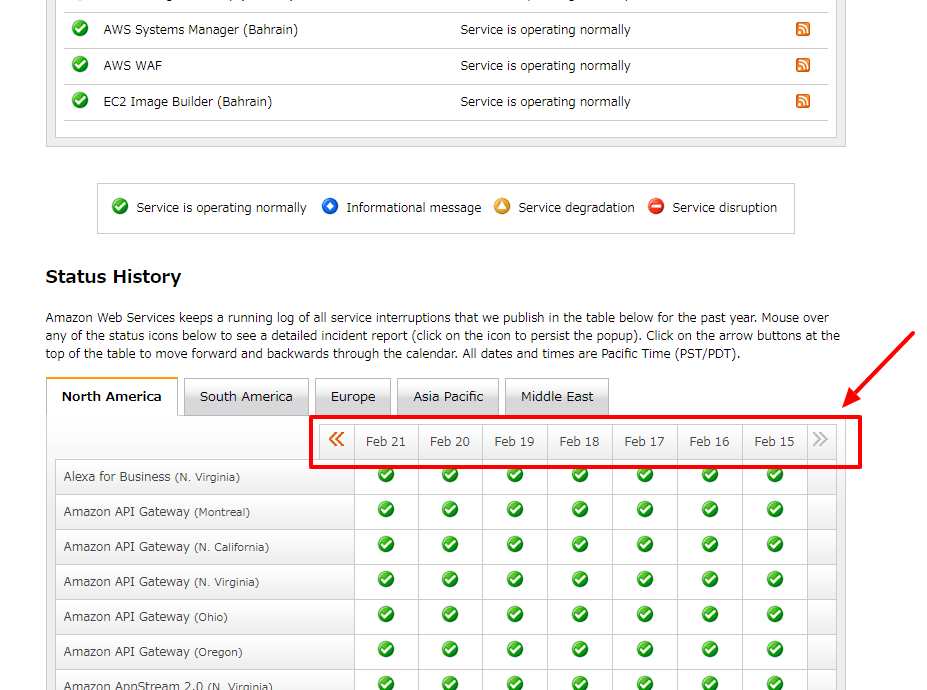Click the Feb 16 column header

[709, 442]
